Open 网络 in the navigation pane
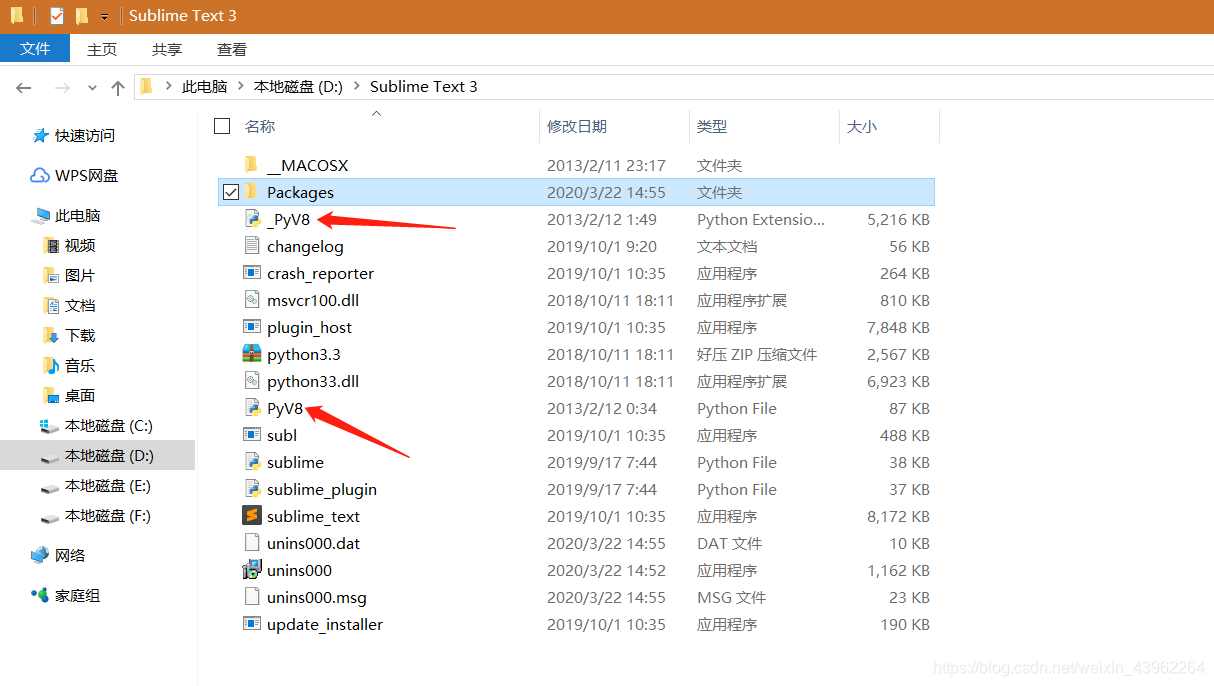 (70, 555)
